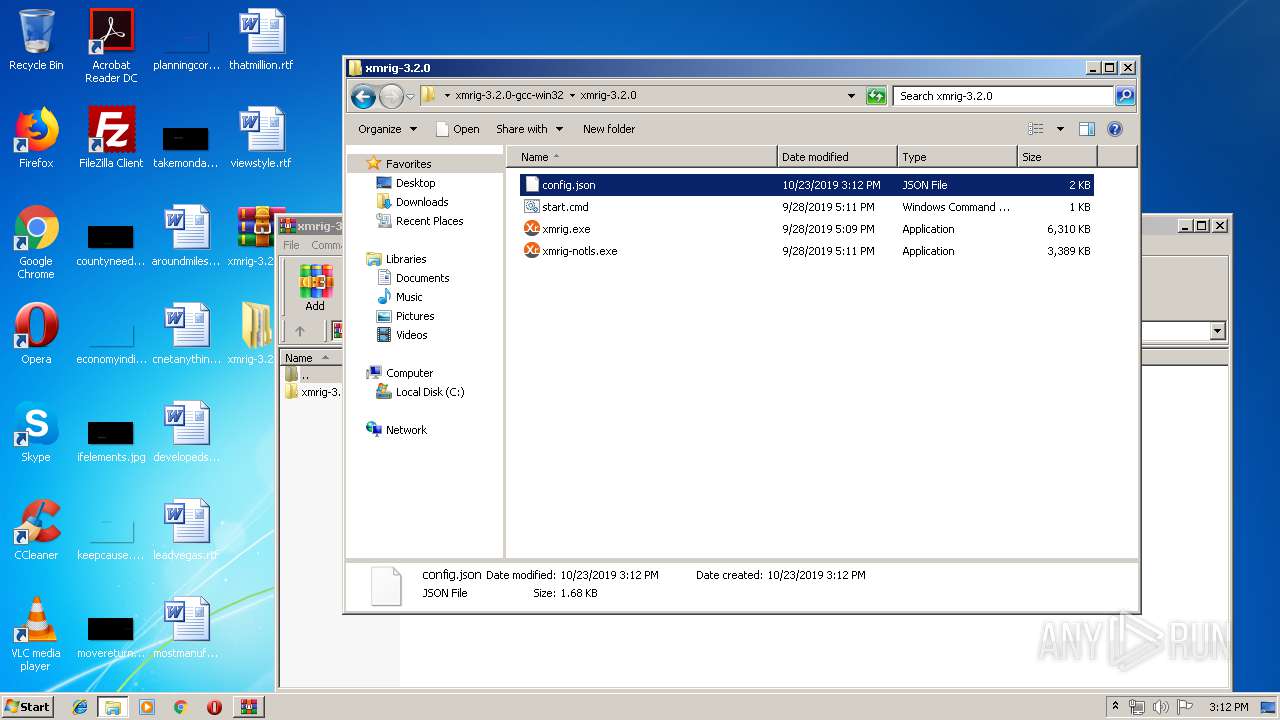The width and height of the screenshot is (1280, 720).
Task: Open Google Chrome desktop shortcut
Action: (x=36, y=242)
